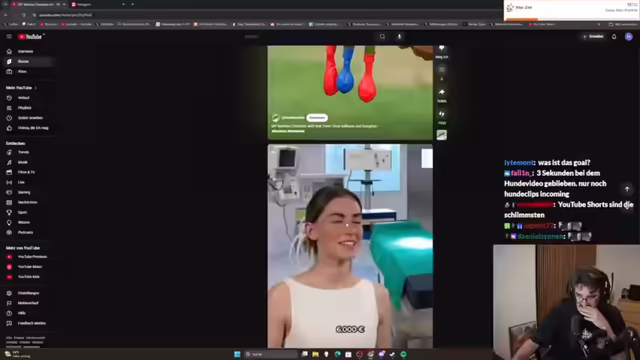The height and width of the screenshot is (360, 640).
Task: Open Einstellungen in the sidebar
Action: 27,293
